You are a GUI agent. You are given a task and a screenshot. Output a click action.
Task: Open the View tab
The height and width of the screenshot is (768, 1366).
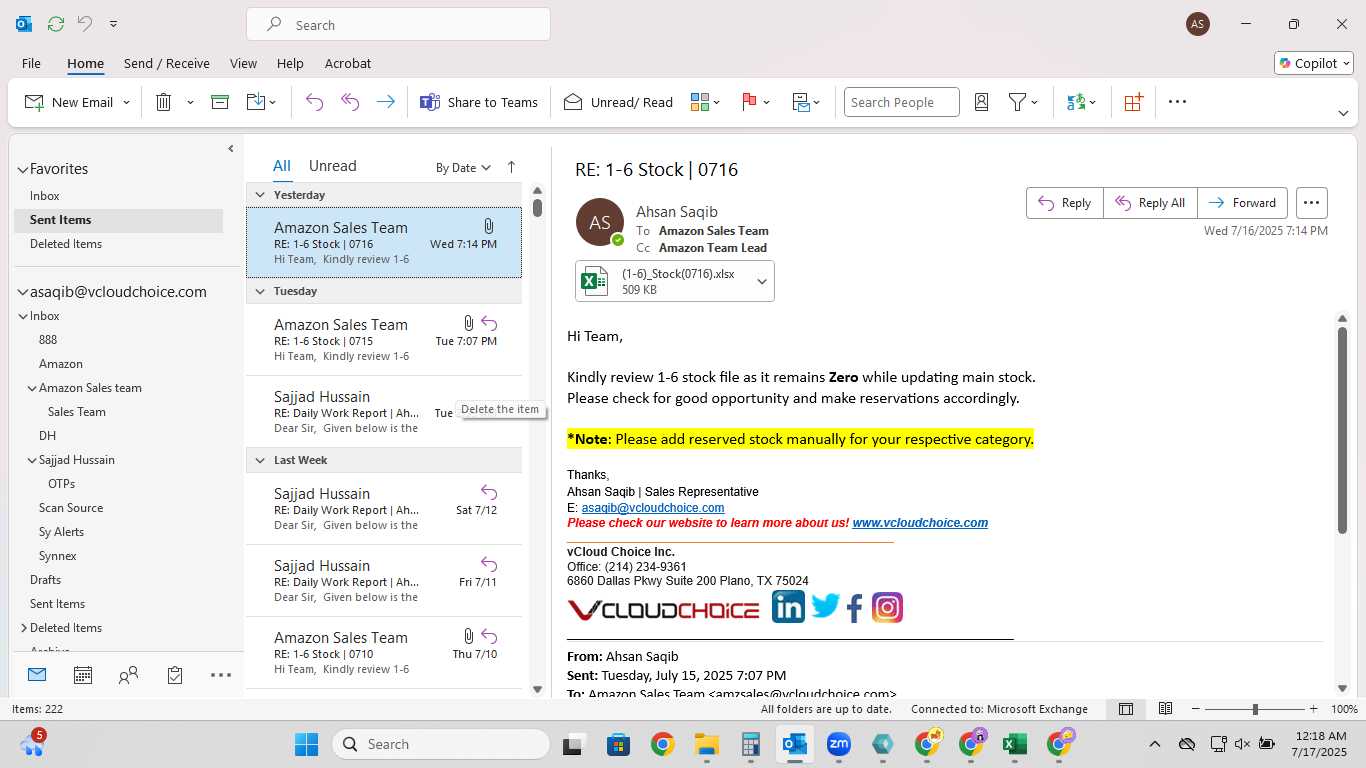pyautogui.click(x=243, y=63)
